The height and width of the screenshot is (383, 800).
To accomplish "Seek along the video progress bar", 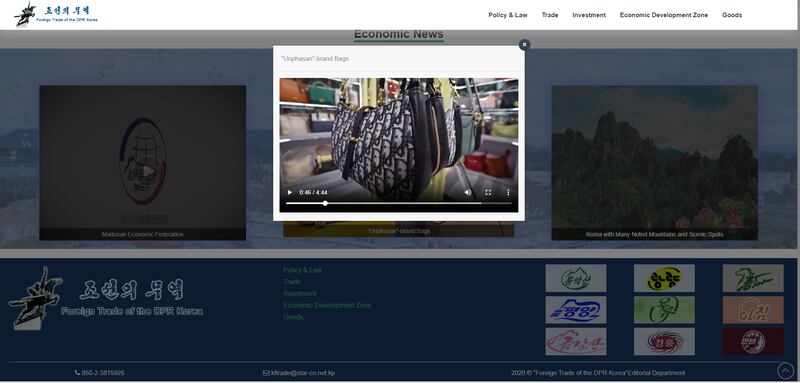I will pyautogui.click(x=398, y=203).
